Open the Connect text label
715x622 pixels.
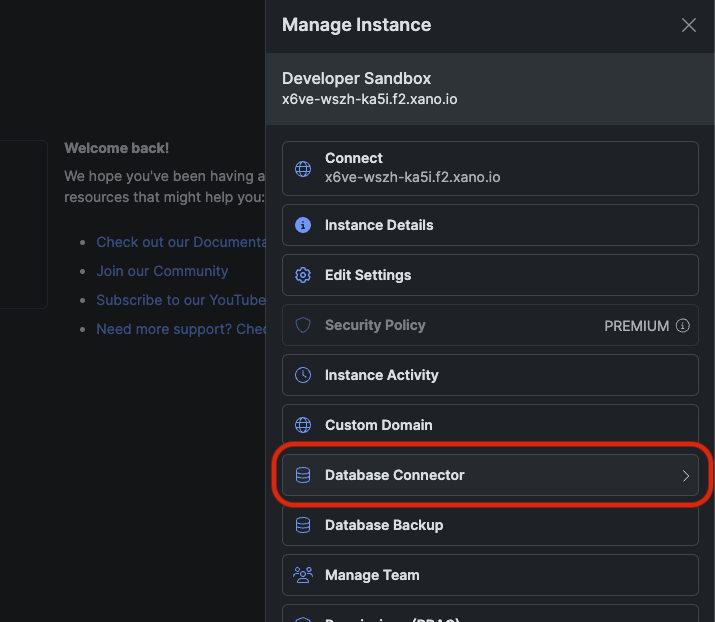[x=354, y=158]
